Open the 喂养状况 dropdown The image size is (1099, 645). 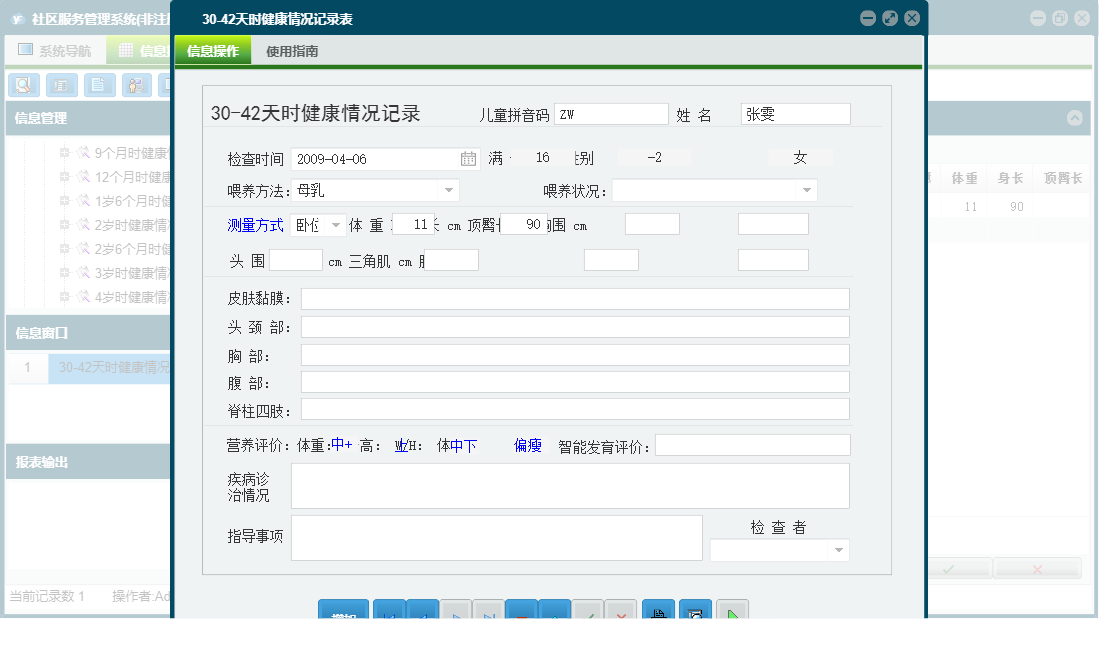pos(806,190)
